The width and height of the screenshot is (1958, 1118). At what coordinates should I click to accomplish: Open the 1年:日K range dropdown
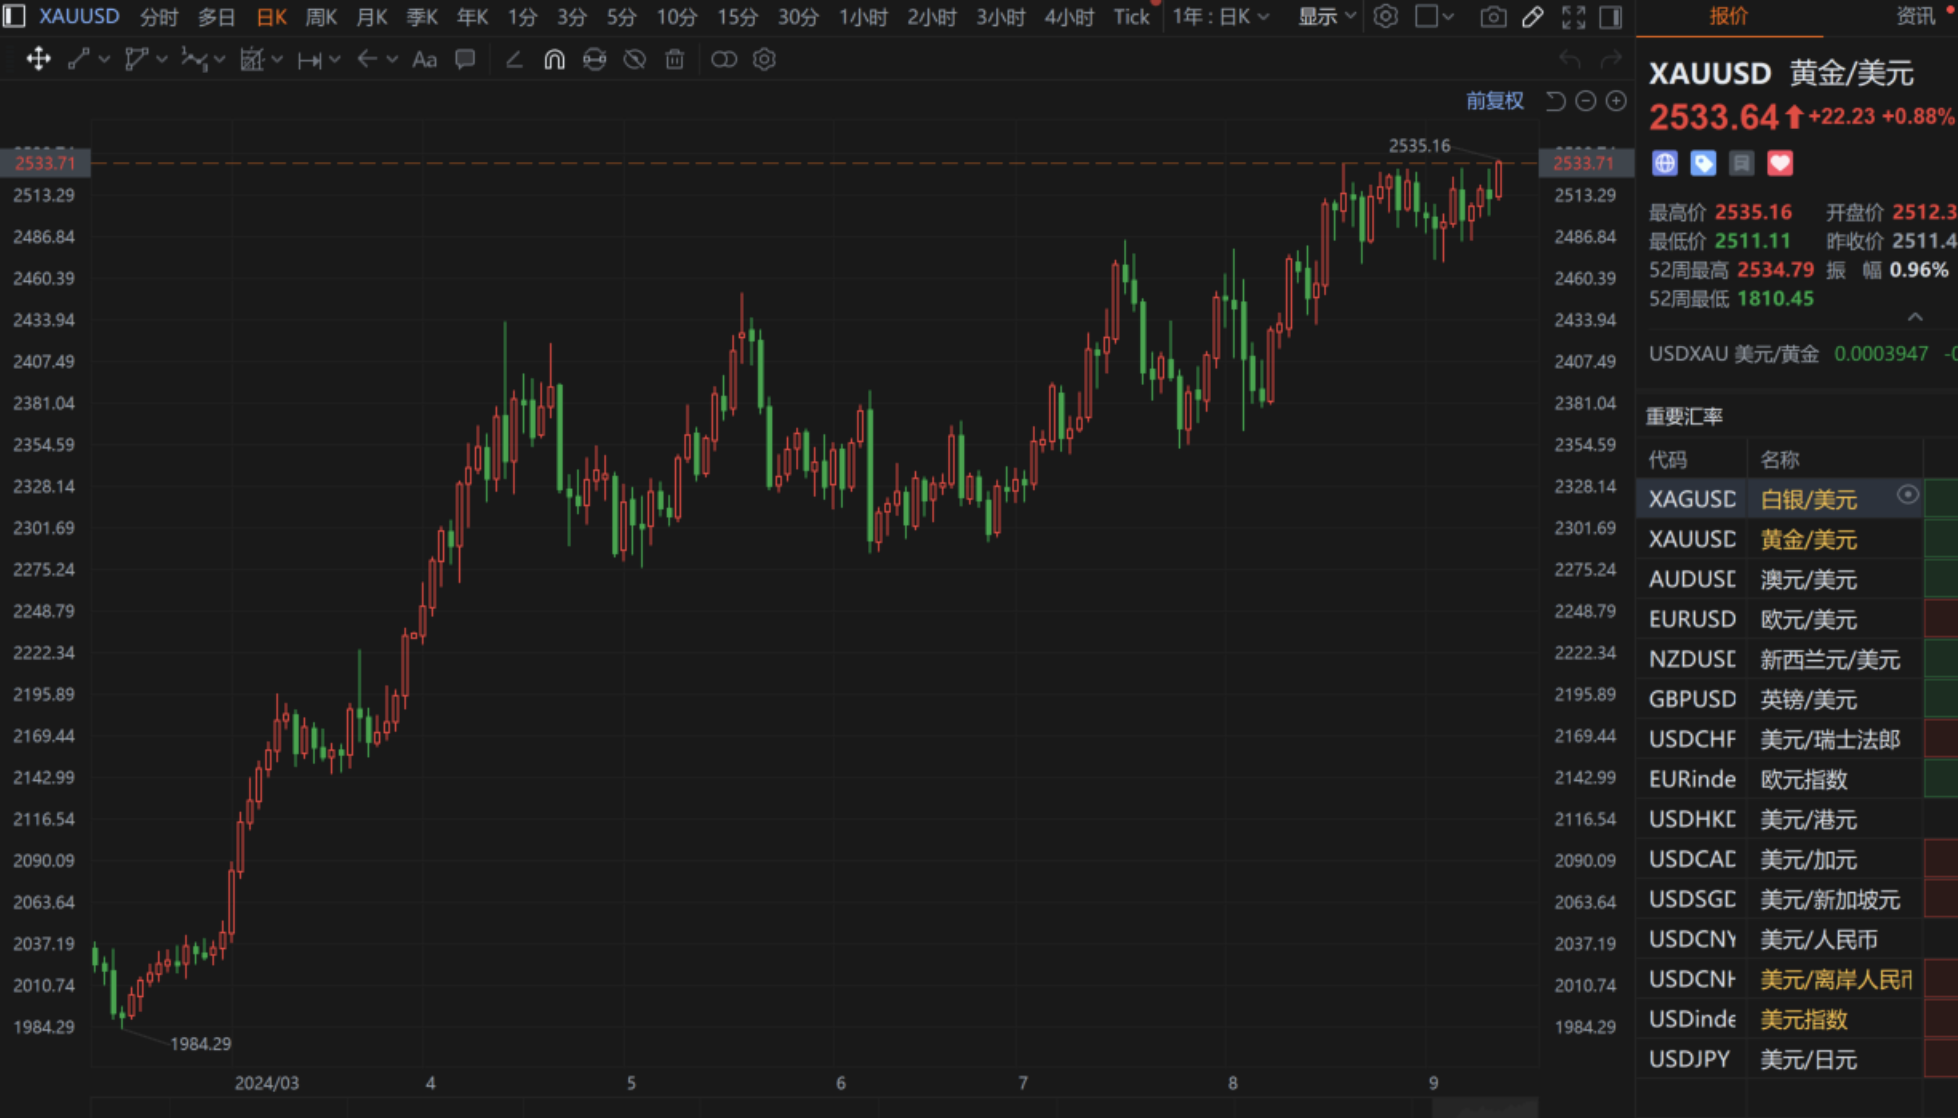[1220, 17]
